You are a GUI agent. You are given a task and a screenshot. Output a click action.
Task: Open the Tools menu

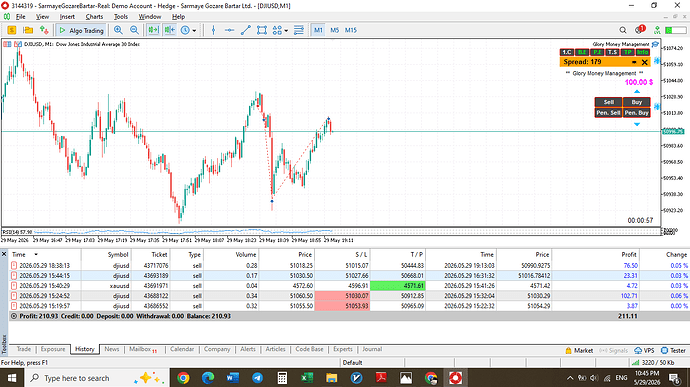121,17
